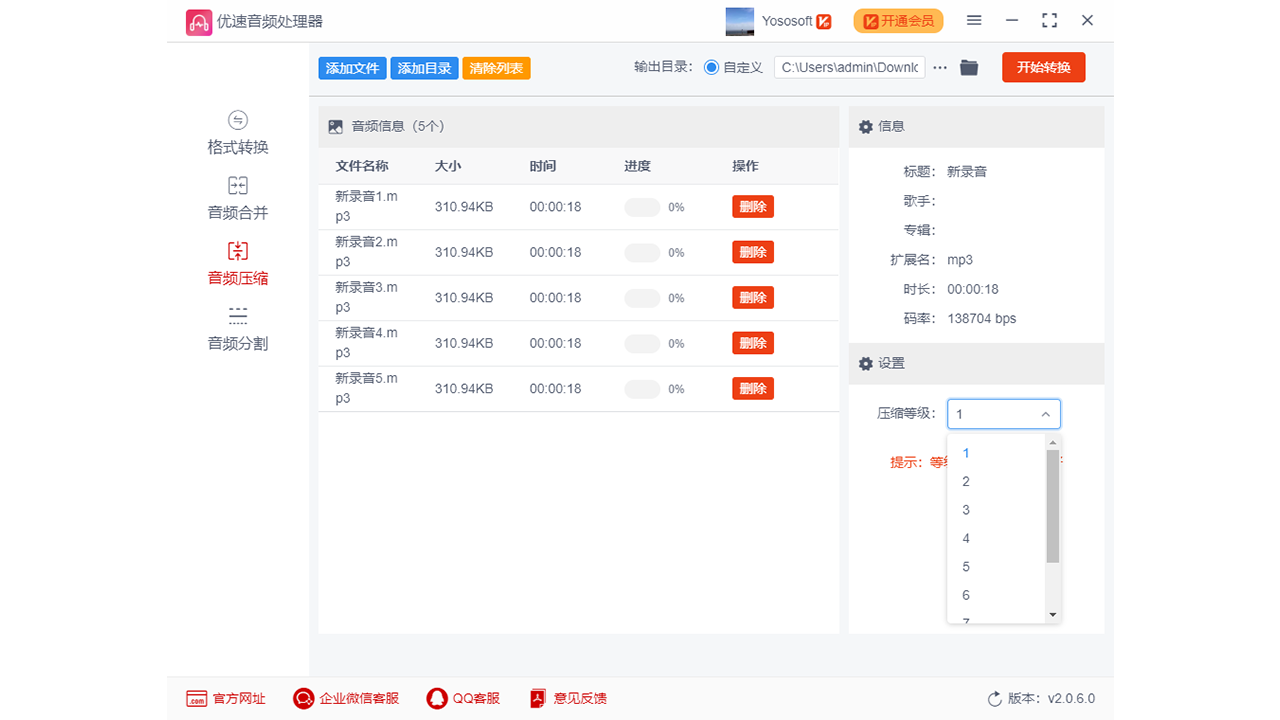Click the 开通会员 membership button
The image size is (1280, 720).
click(897, 20)
